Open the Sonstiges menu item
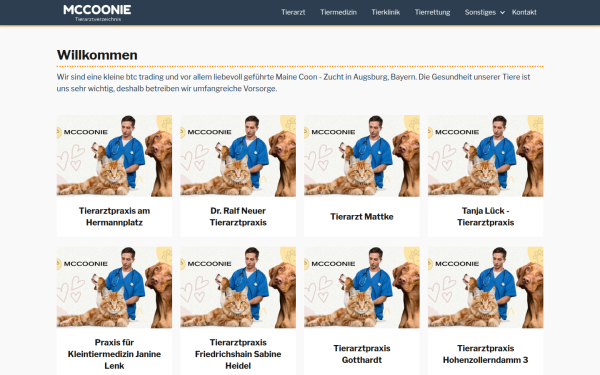 pyautogui.click(x=480, y=12)
